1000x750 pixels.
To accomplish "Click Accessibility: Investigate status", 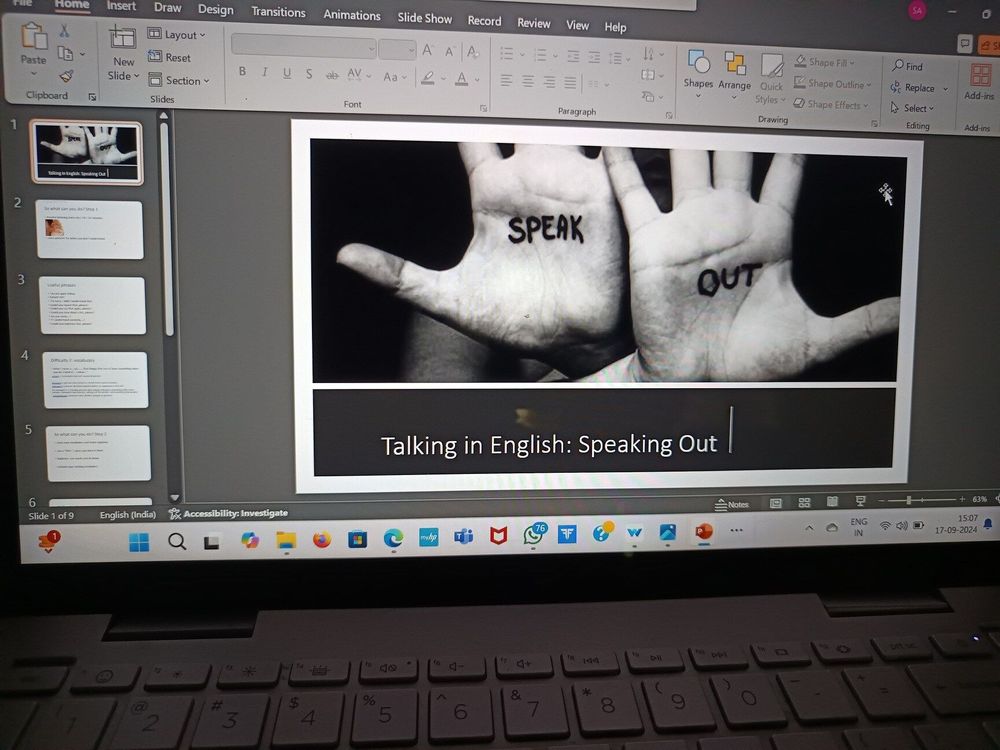I will (x=228, y=513).
